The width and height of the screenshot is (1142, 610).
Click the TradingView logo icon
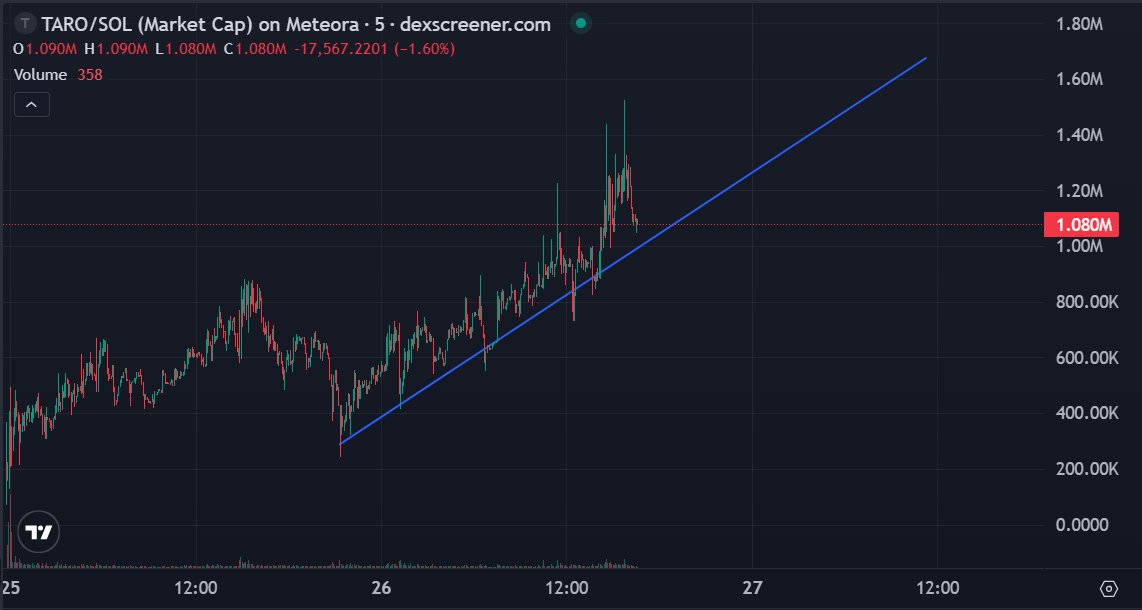click(38, 532)
